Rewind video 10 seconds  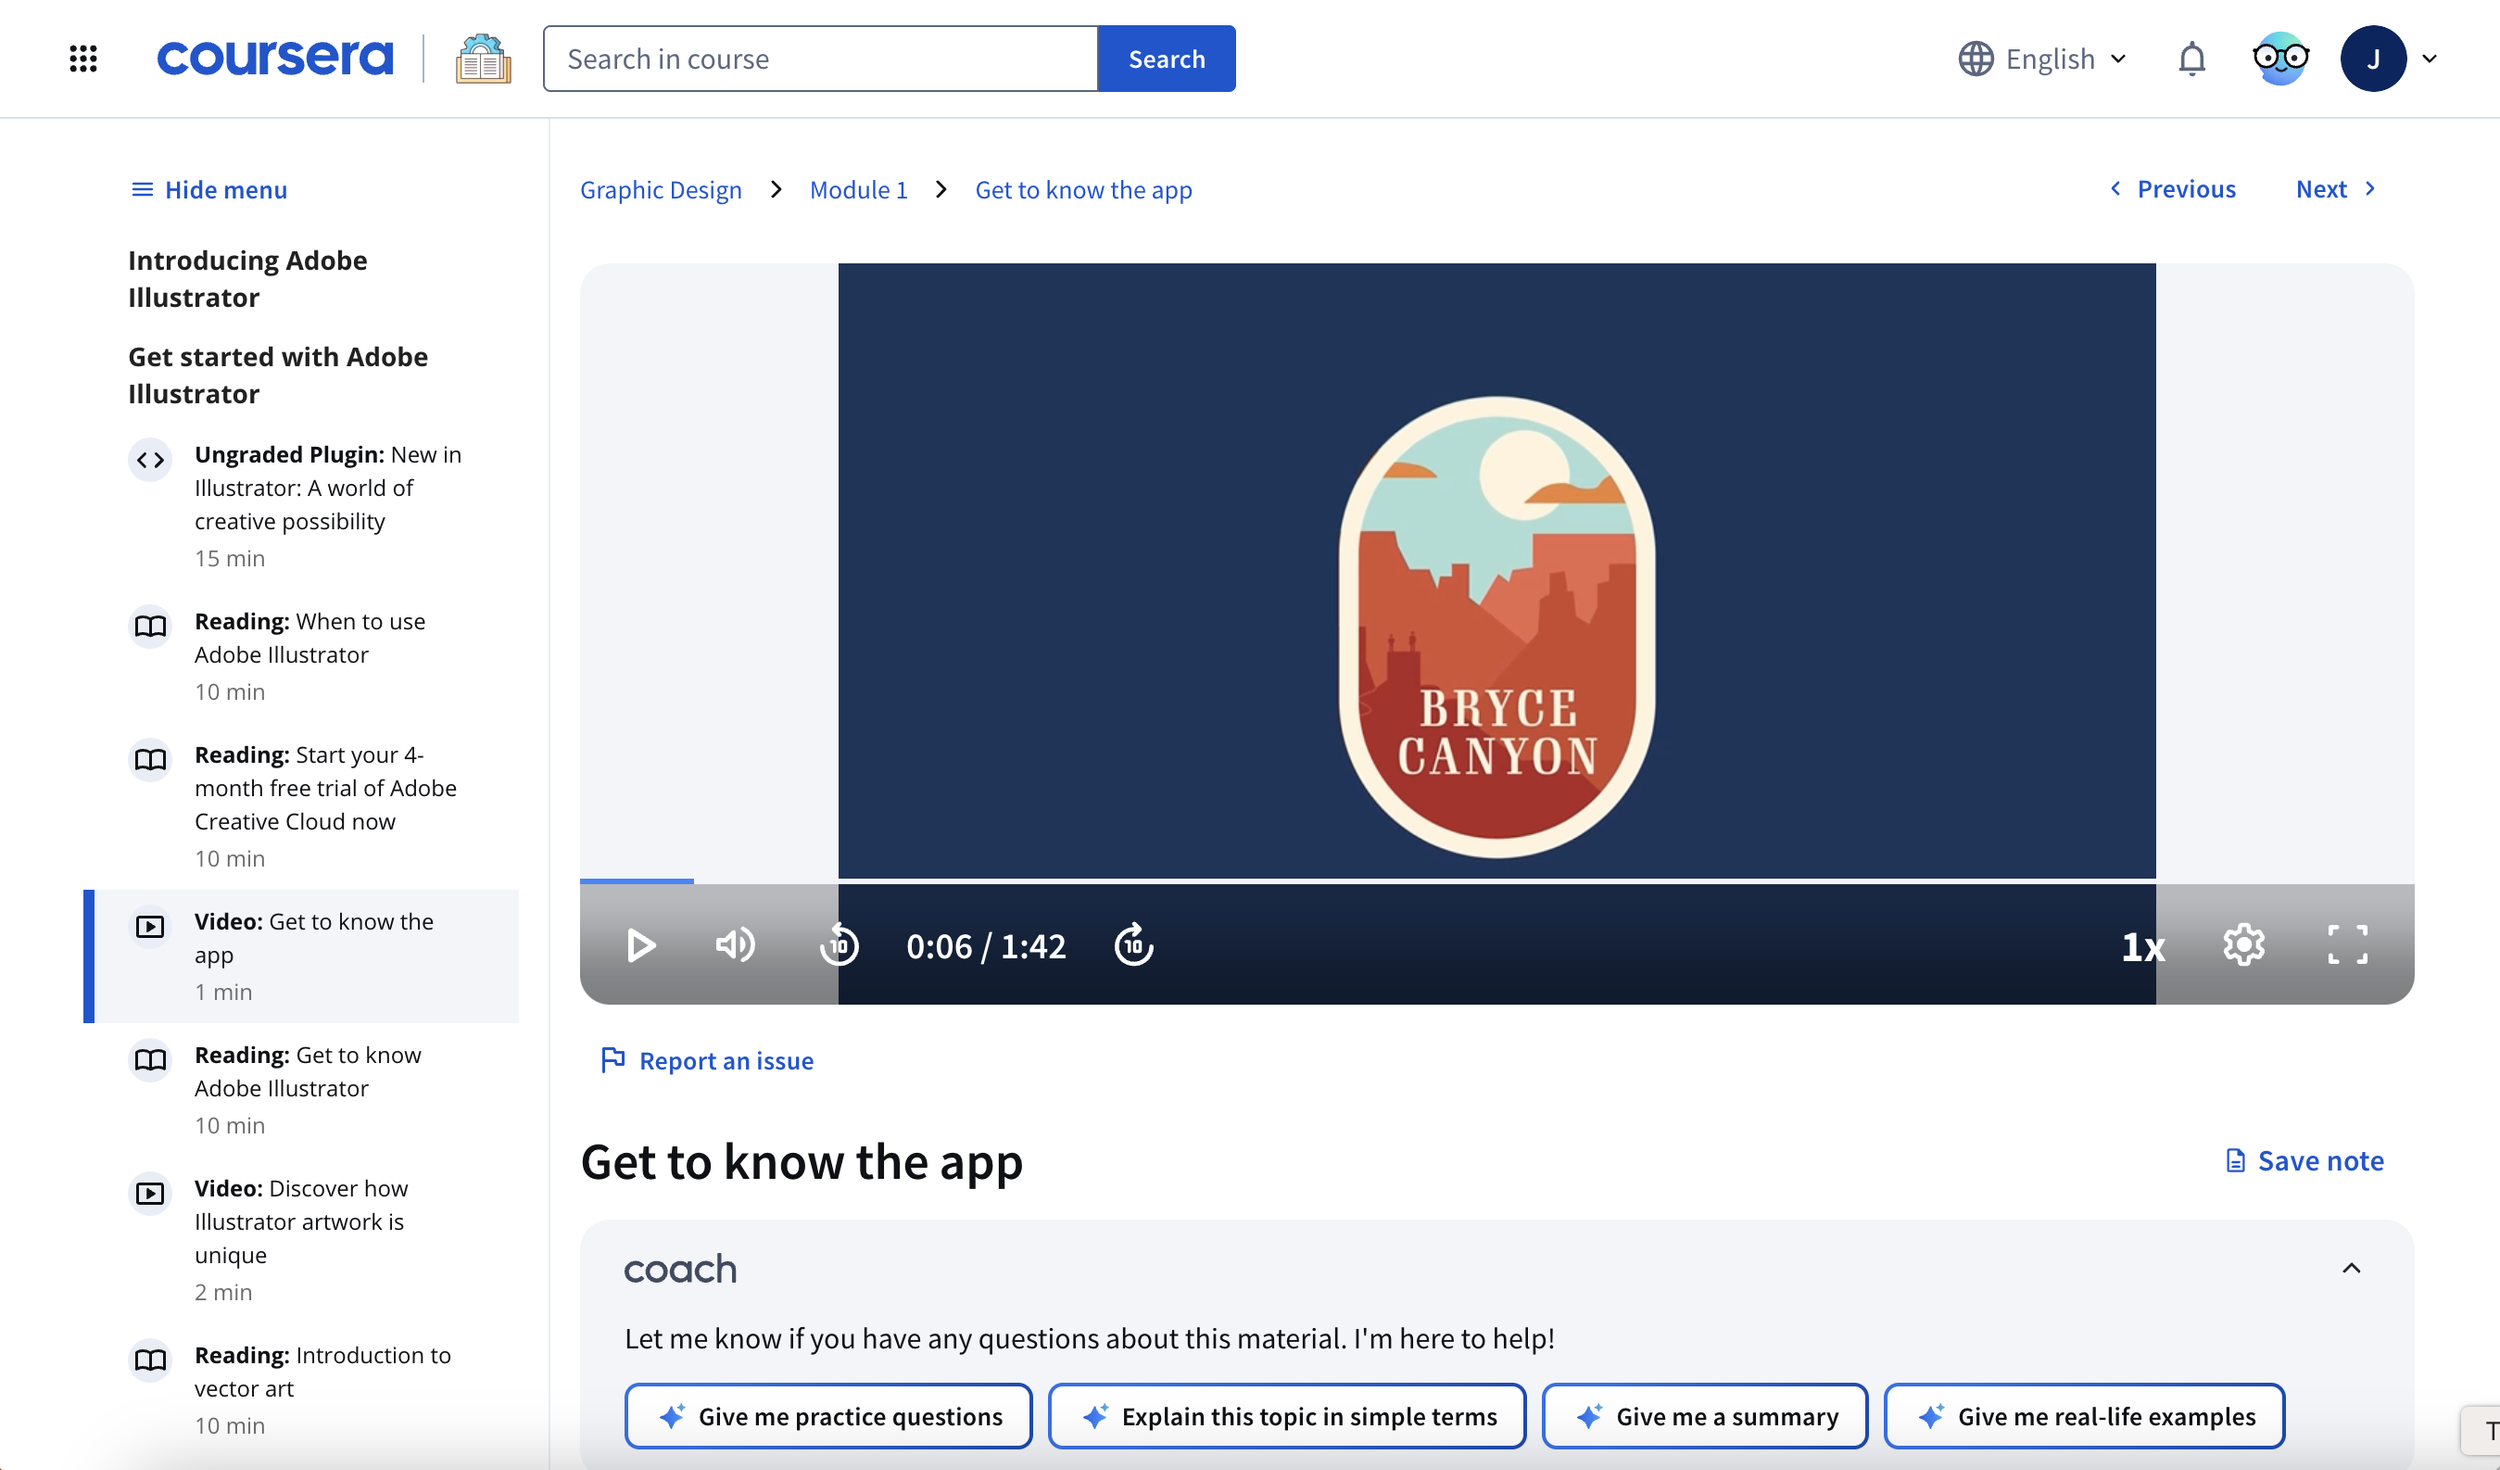coord(838,945)
